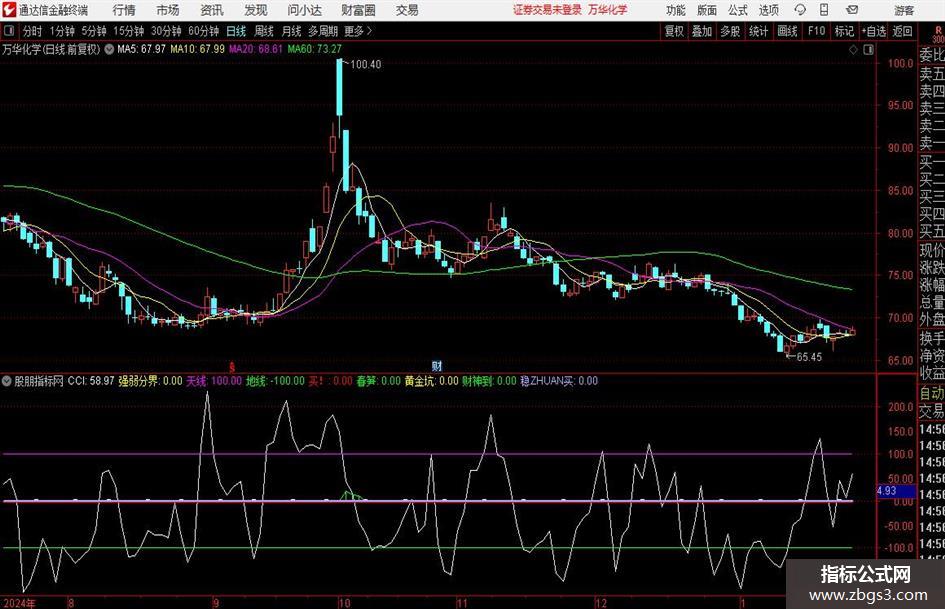945x609 pixels.
Task: Open the mobile phone icon
Action: [824, 10]
